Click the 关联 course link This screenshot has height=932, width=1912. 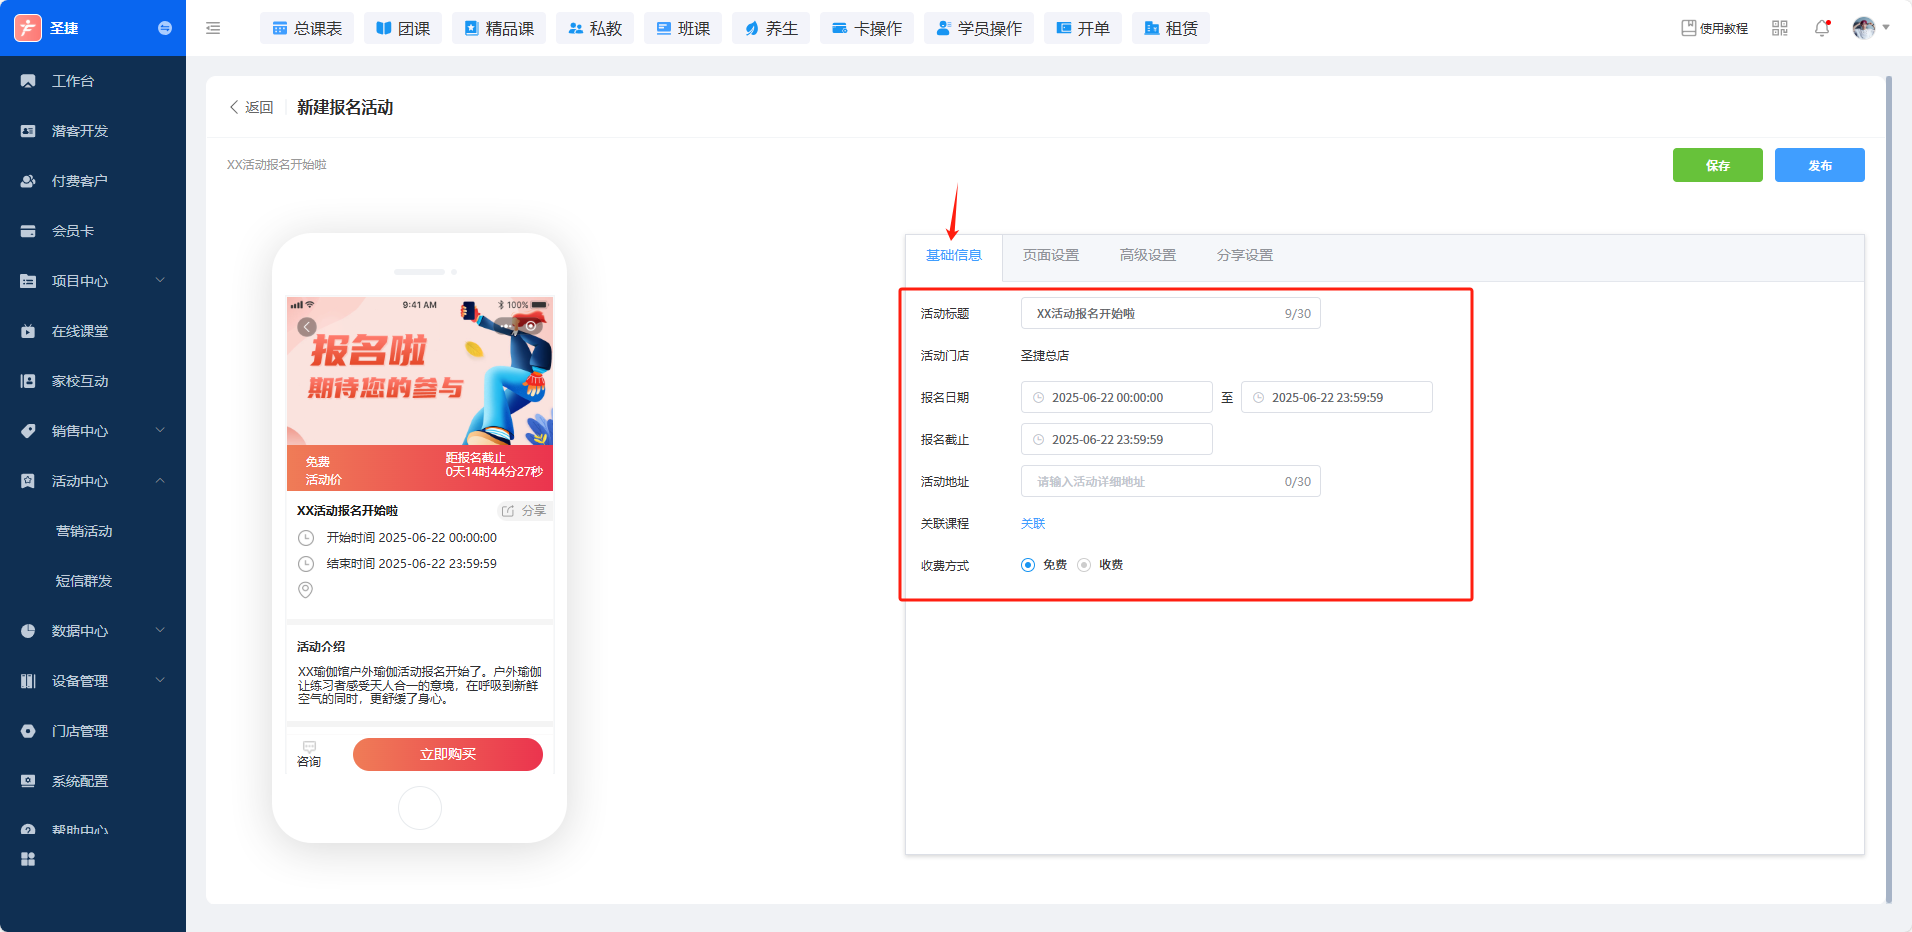[x=1032, y=523]
